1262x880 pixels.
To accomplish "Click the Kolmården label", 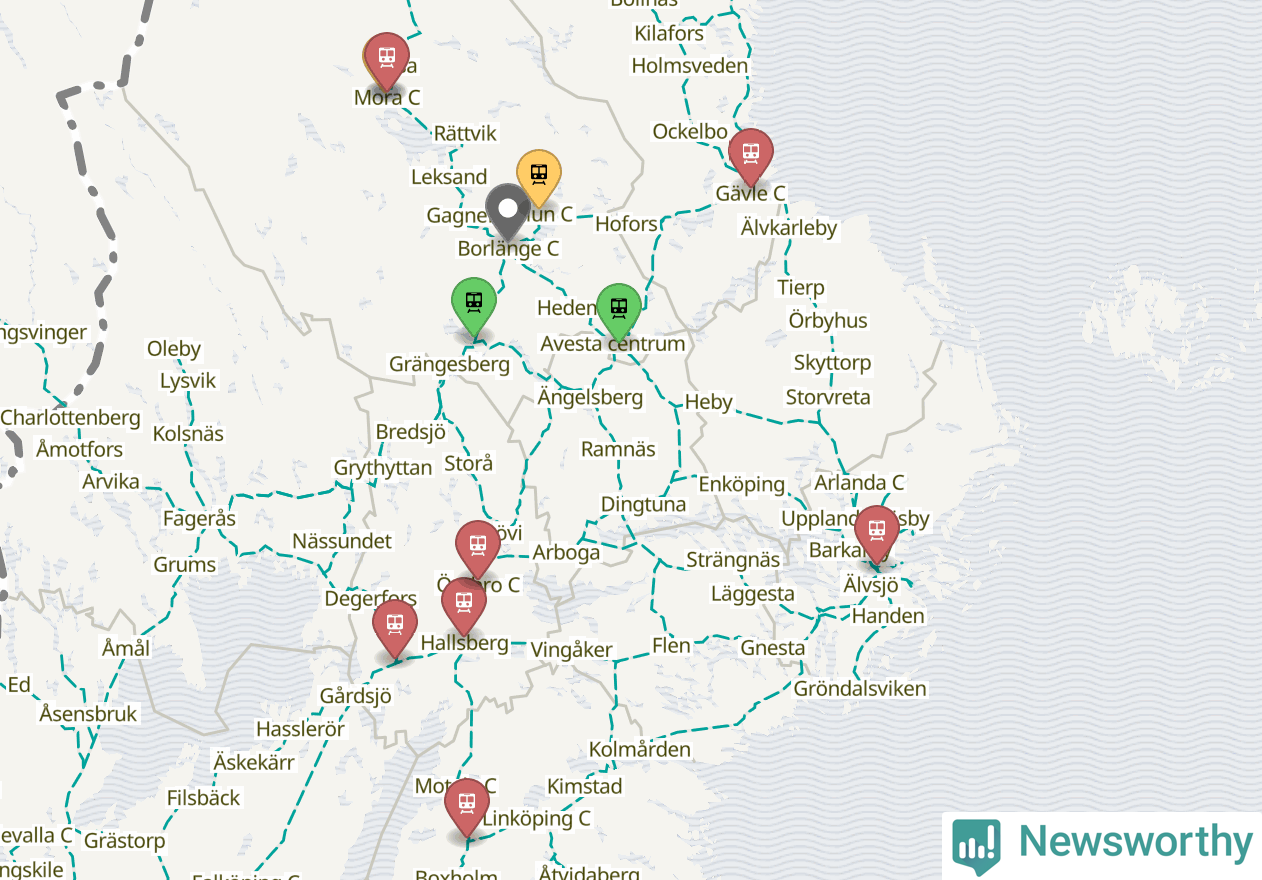I will (640, 750).
